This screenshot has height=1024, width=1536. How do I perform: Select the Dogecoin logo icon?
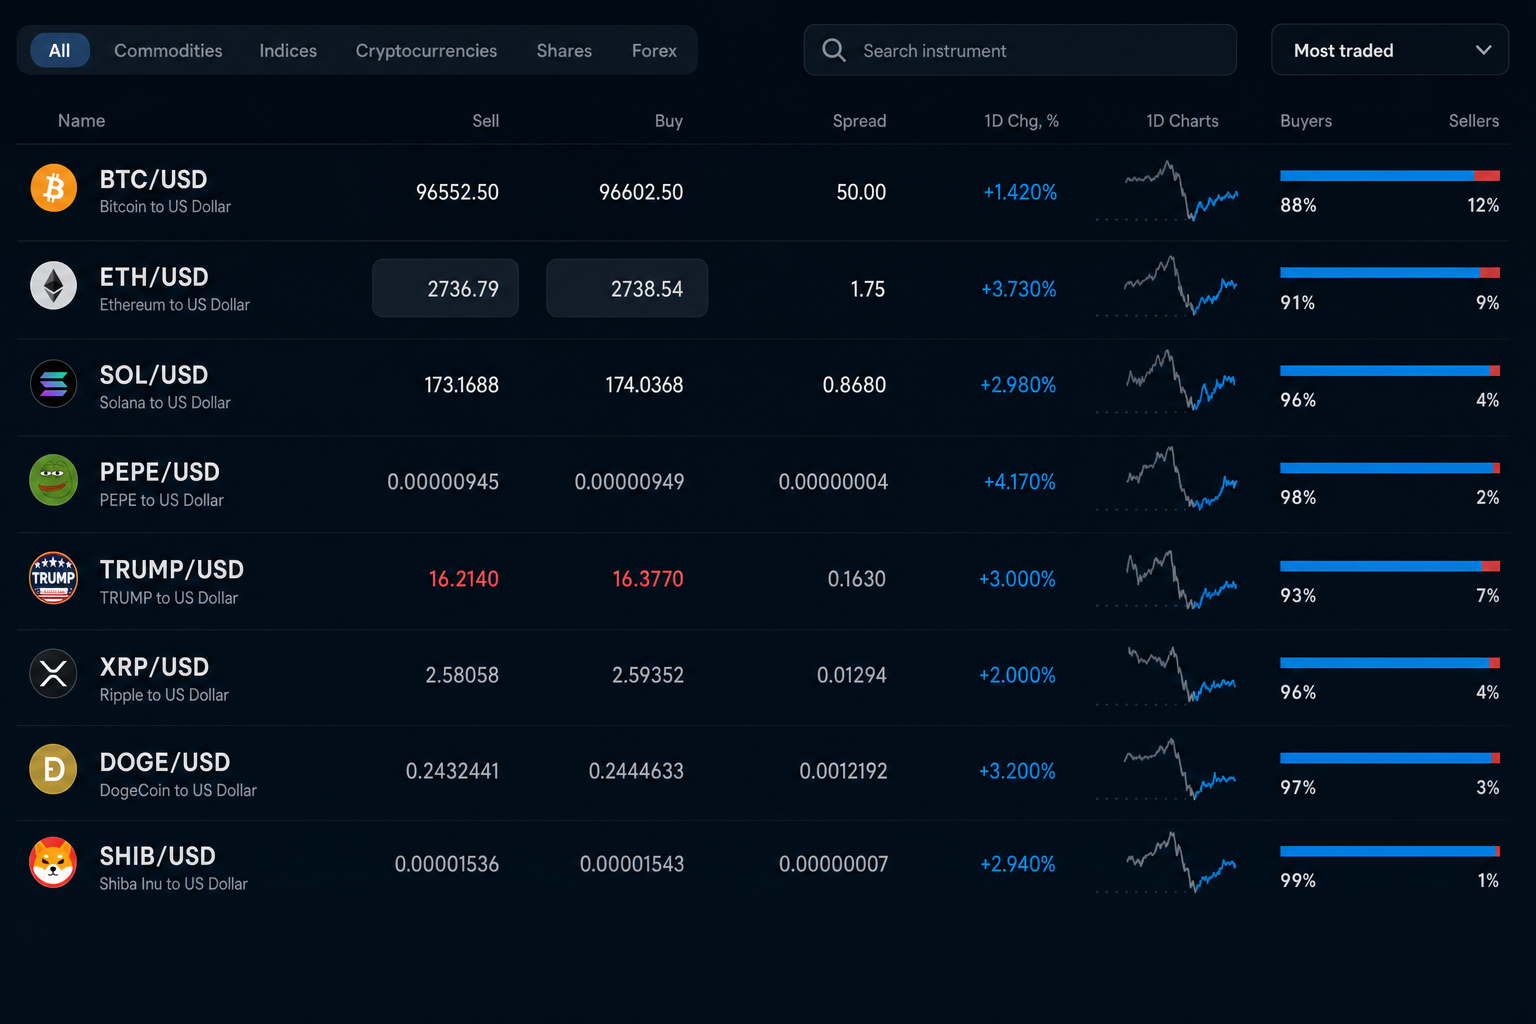pyautogui.click(x=54, y=770)
